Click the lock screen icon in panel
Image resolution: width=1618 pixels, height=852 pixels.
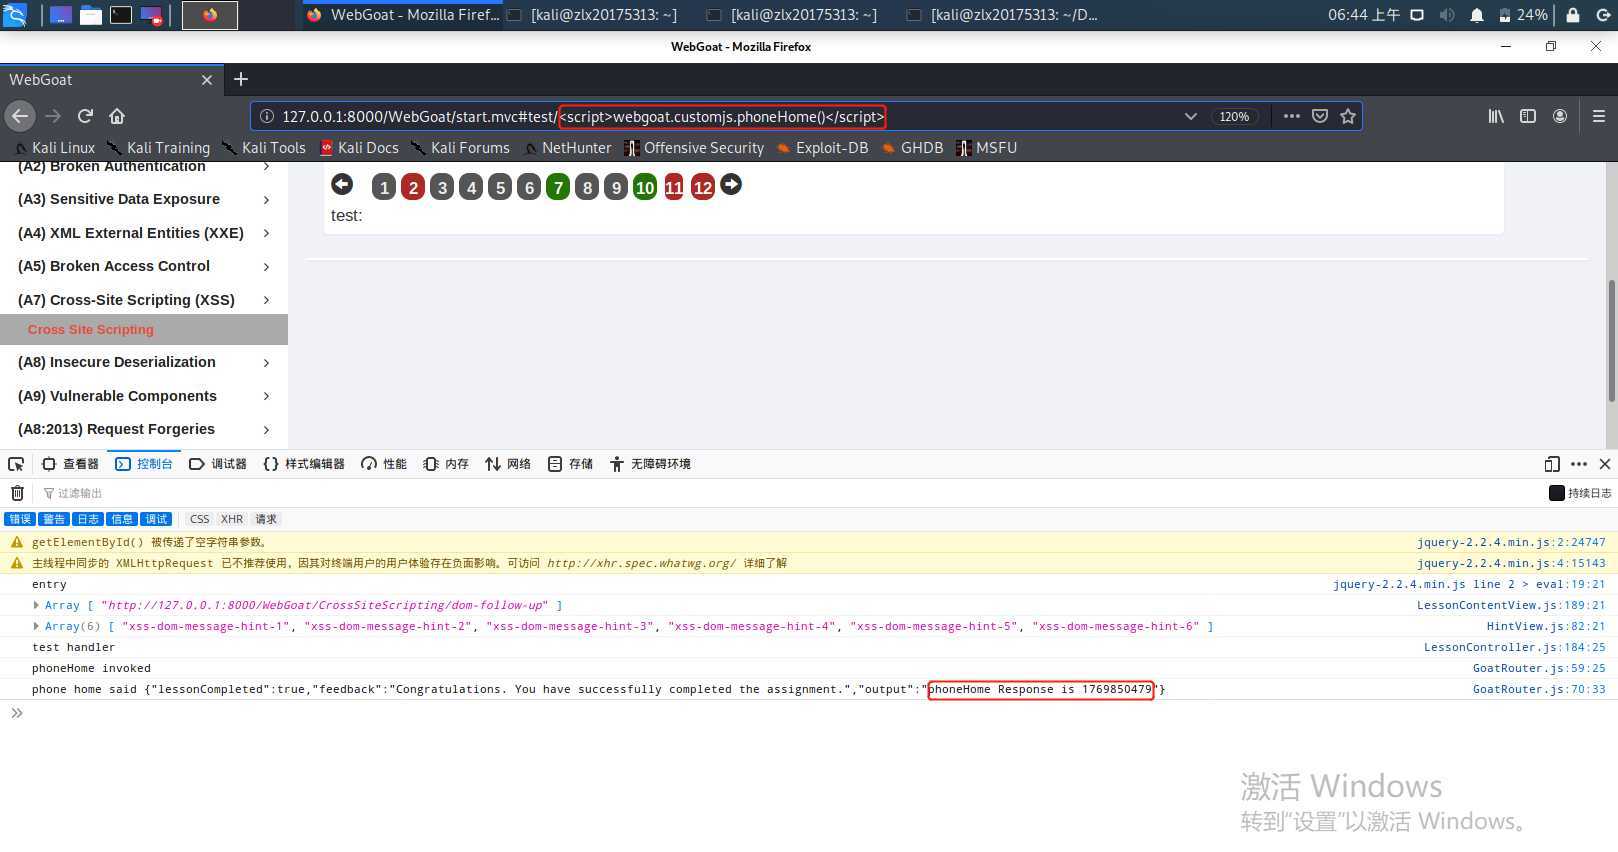tap(1573, 15)
